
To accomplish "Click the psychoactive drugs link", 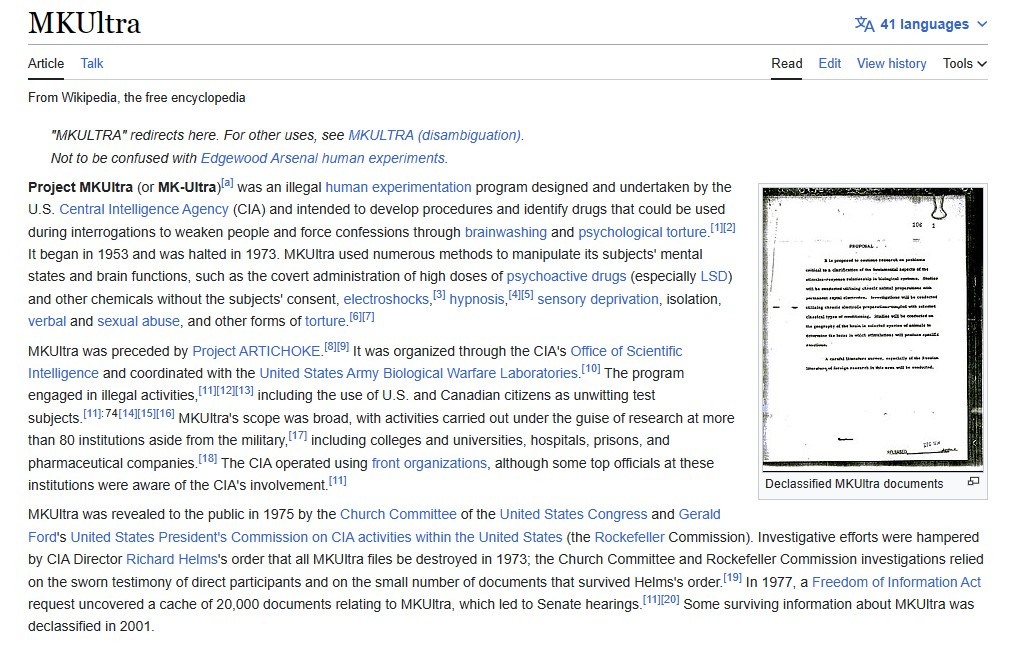I will pyautogui.click(x=566, y=276).
